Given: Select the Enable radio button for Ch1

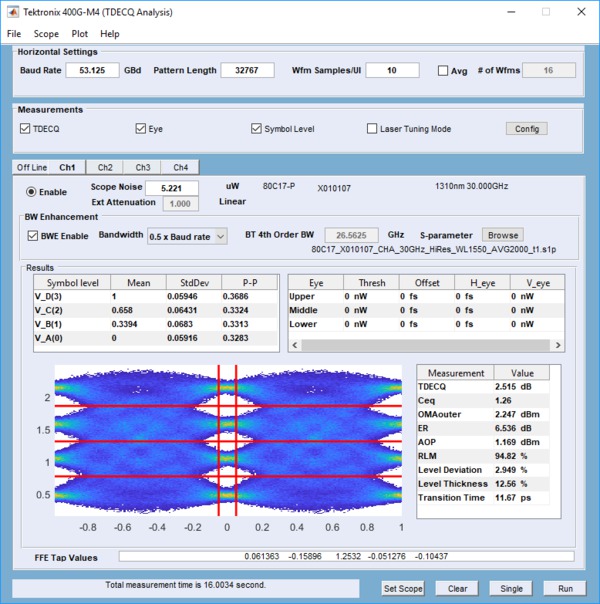Looking at the screenshot, I should coord(31,192).
